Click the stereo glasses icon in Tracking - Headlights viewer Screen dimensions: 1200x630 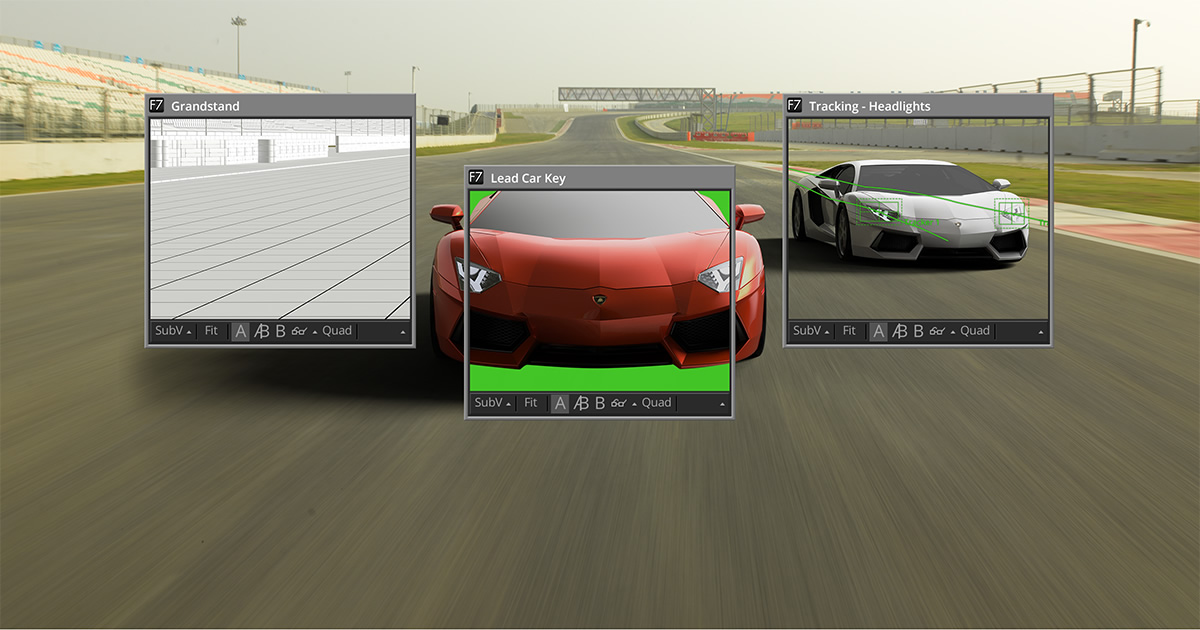[x=937, y=331]
